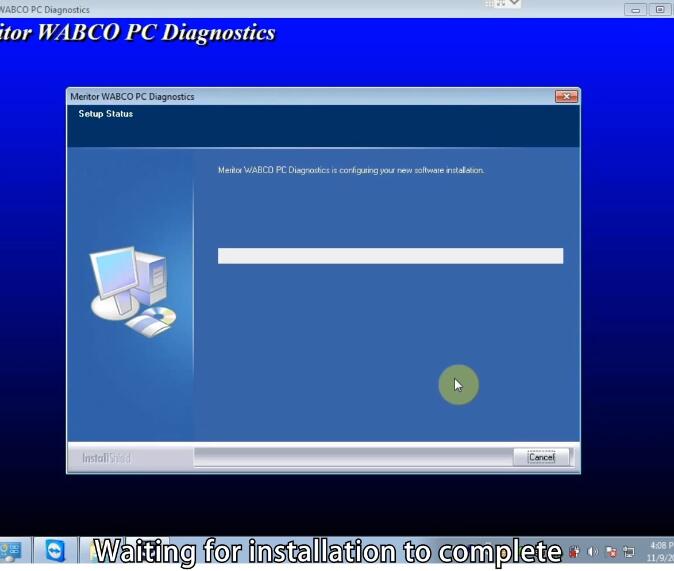This screenshot has height=571, width=674.
Task: Click the computer and CD setup graphic
Action: (133, 292)
